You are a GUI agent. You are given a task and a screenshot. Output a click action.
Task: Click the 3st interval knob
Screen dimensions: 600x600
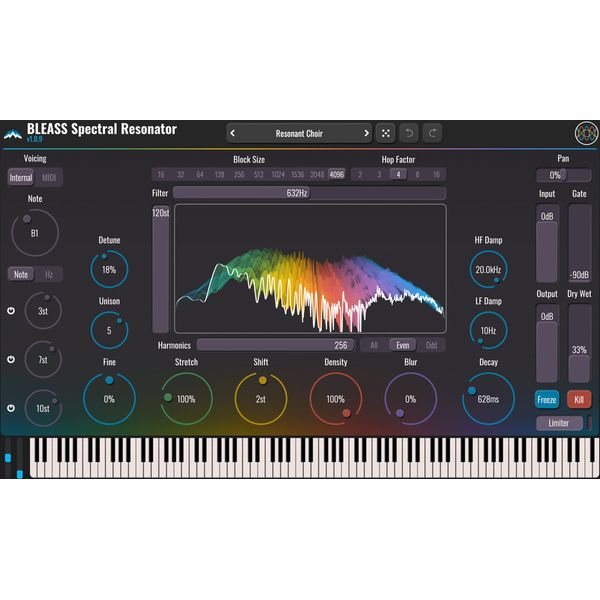click(43, 311)
